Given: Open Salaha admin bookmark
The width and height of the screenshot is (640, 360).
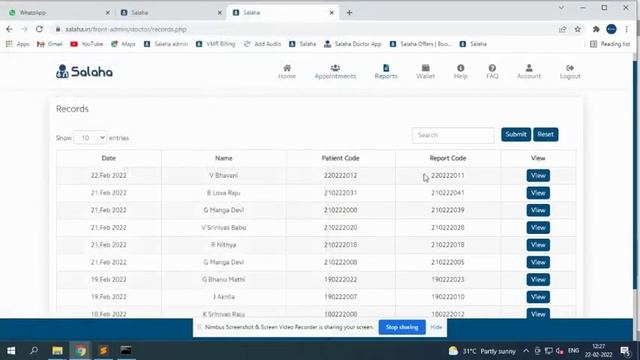Looking at the screenshot, I should [166, 44].
